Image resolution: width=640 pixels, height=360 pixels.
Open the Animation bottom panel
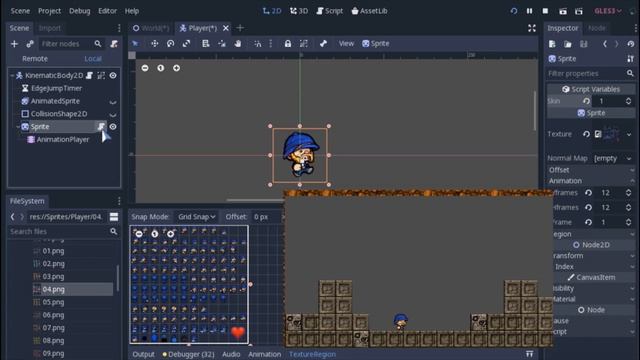coord(264,354)
